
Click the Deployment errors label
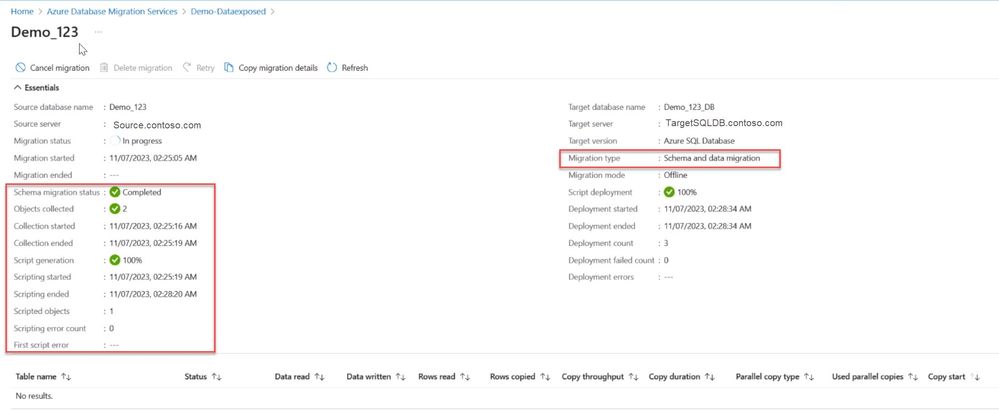tap(601, 277)
